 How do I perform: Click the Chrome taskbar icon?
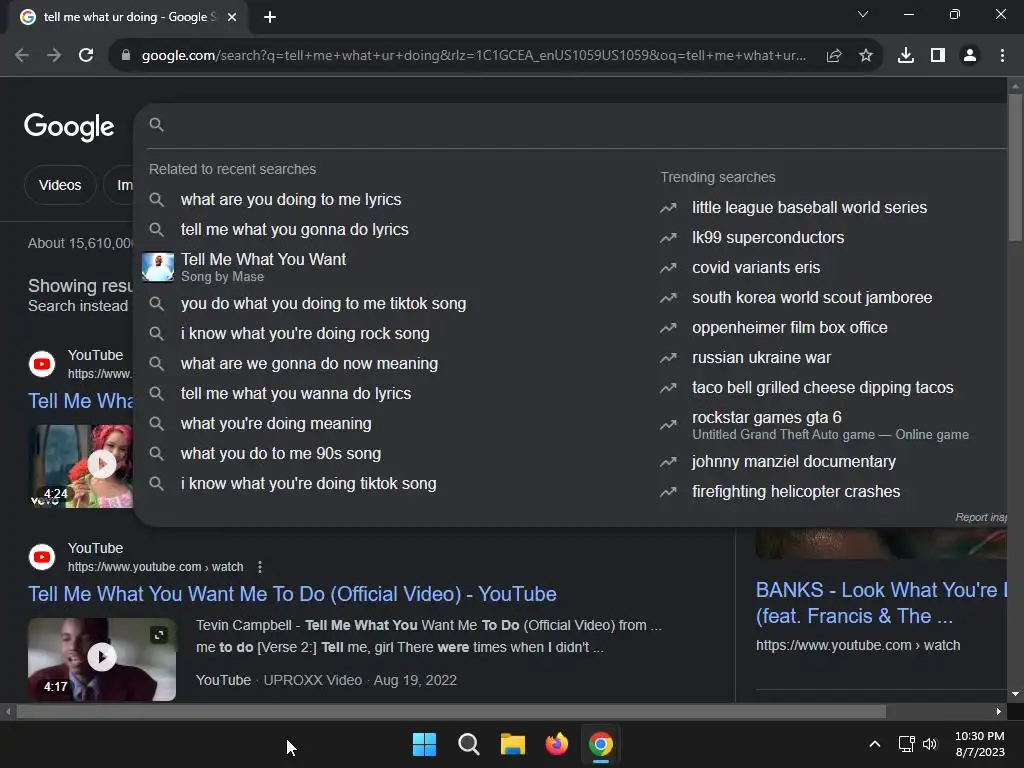point(601,744)
